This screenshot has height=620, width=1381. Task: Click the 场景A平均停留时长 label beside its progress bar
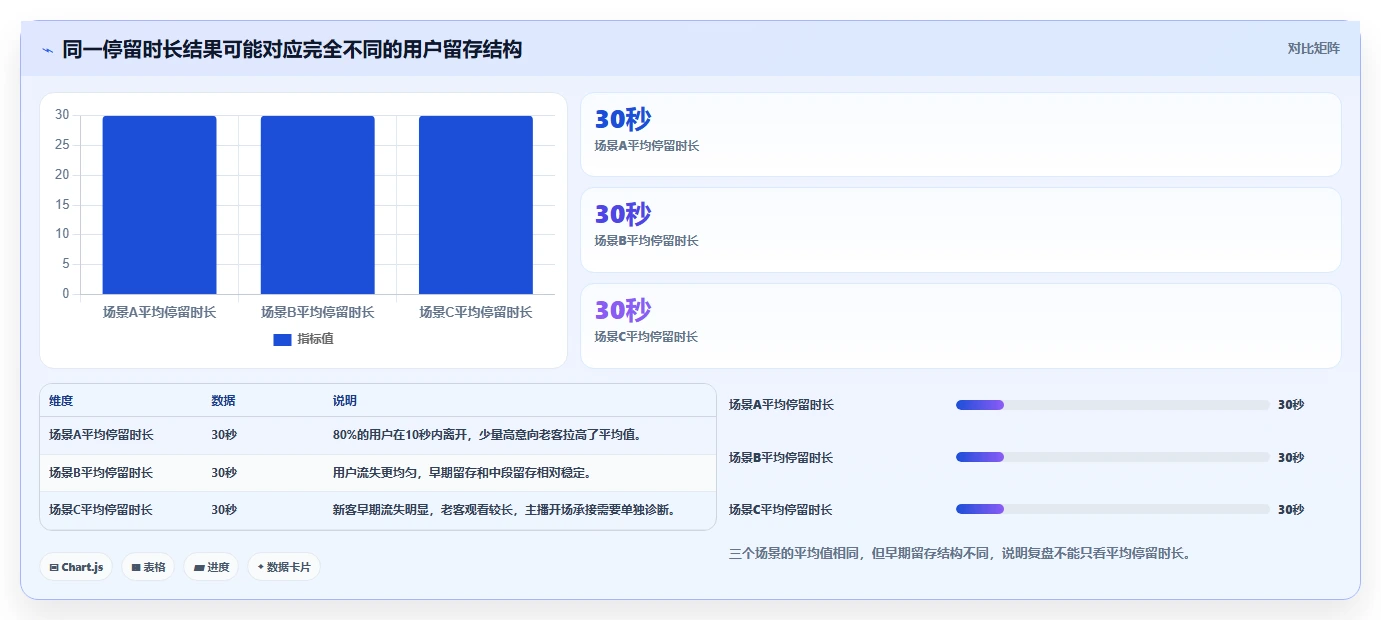[x=781, y=405]
